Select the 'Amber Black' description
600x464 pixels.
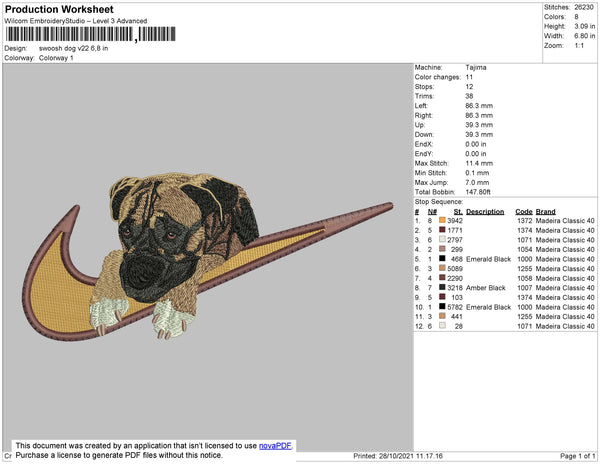[x=486, y=288]
